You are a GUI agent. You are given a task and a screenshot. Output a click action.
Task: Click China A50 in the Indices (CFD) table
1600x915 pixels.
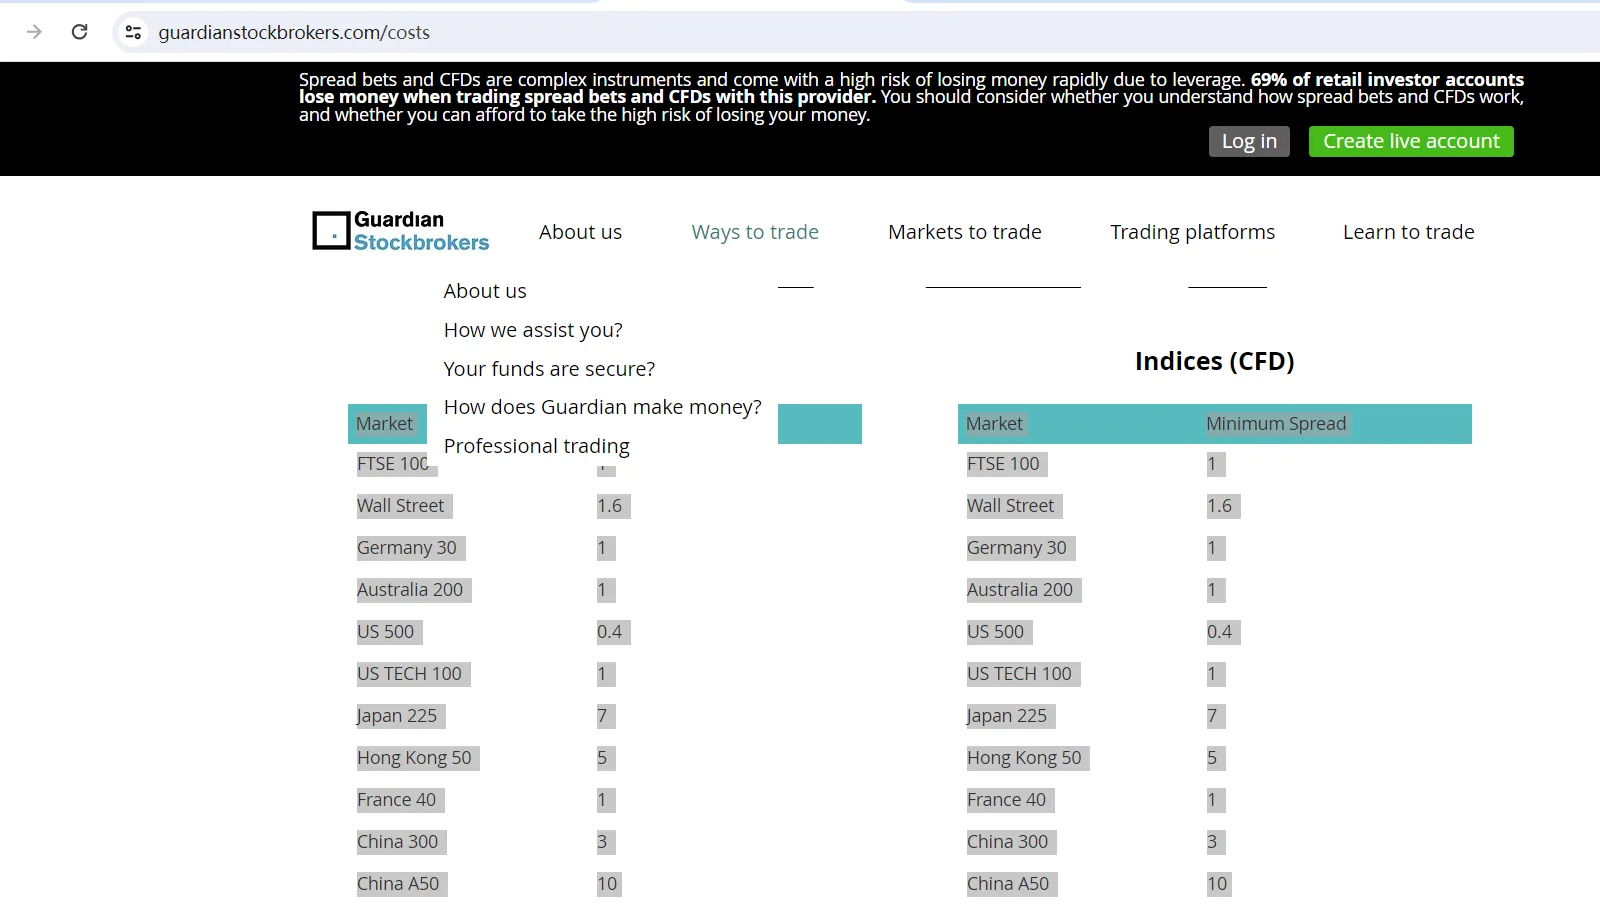(x=1008, y=884)
